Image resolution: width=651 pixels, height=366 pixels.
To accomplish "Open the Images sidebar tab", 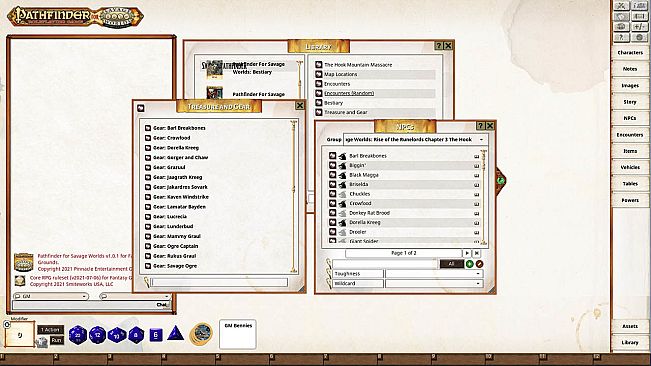I will tap(630, 85).
